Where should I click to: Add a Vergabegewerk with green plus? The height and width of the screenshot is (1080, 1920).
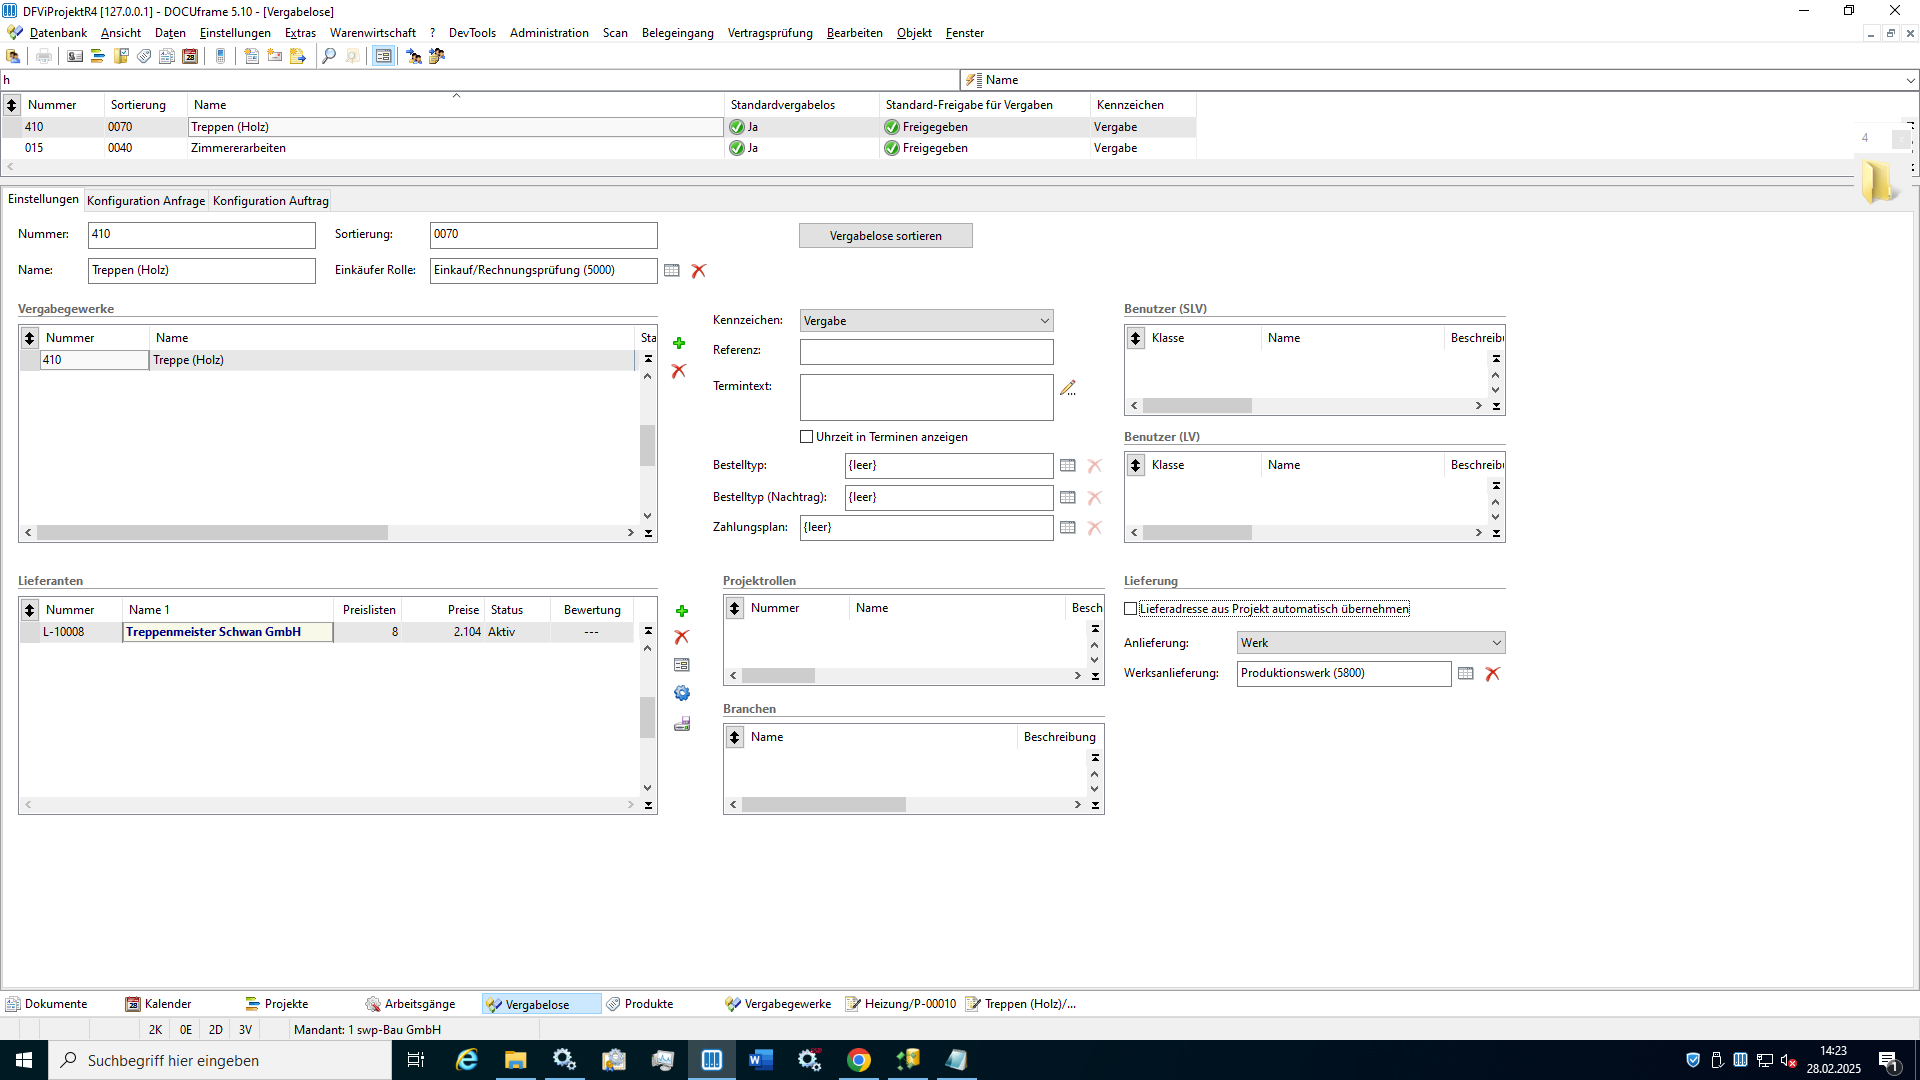click(679, 343)
